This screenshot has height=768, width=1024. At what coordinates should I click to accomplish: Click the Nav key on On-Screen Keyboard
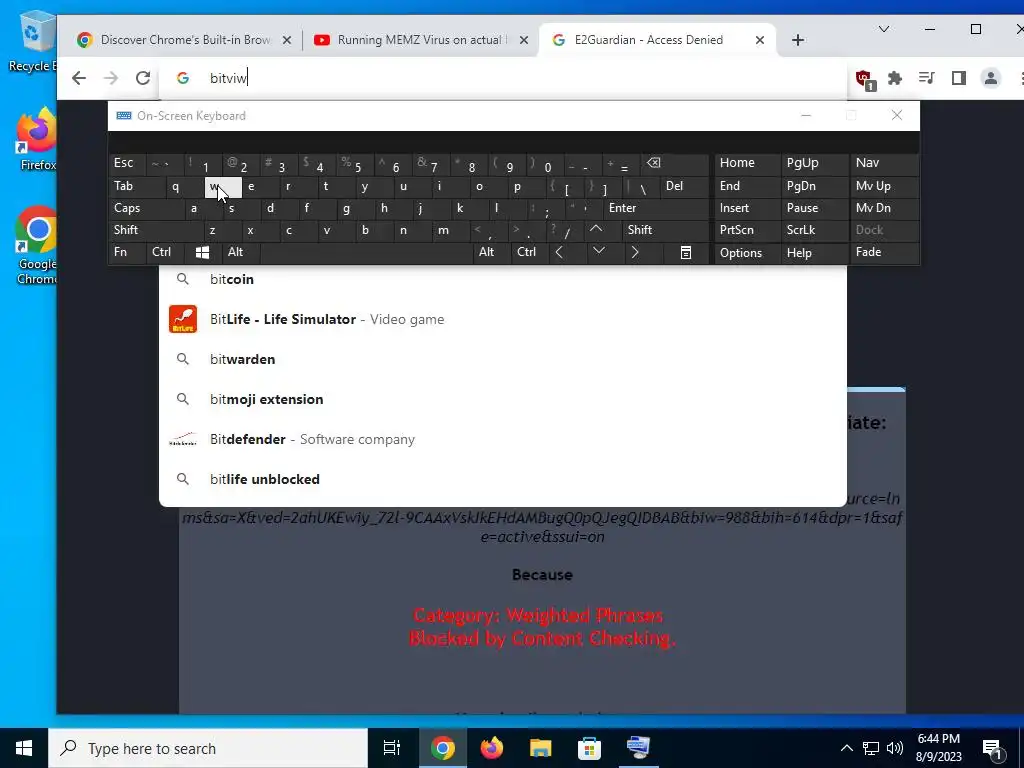pyautogui.click(x=884, y=163)
